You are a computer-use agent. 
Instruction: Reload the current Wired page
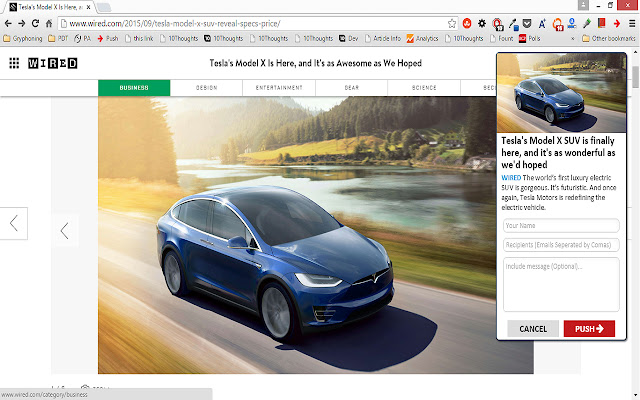pos(35,24)
